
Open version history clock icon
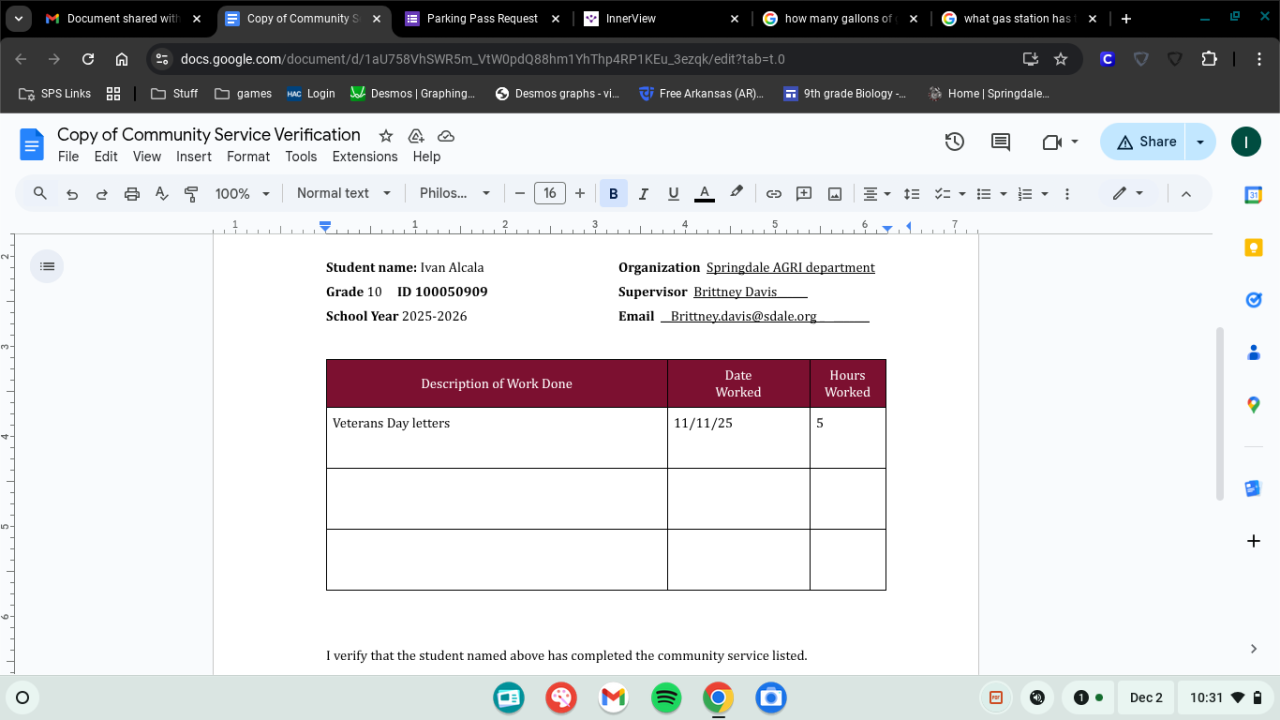click(x=954, y=142)
